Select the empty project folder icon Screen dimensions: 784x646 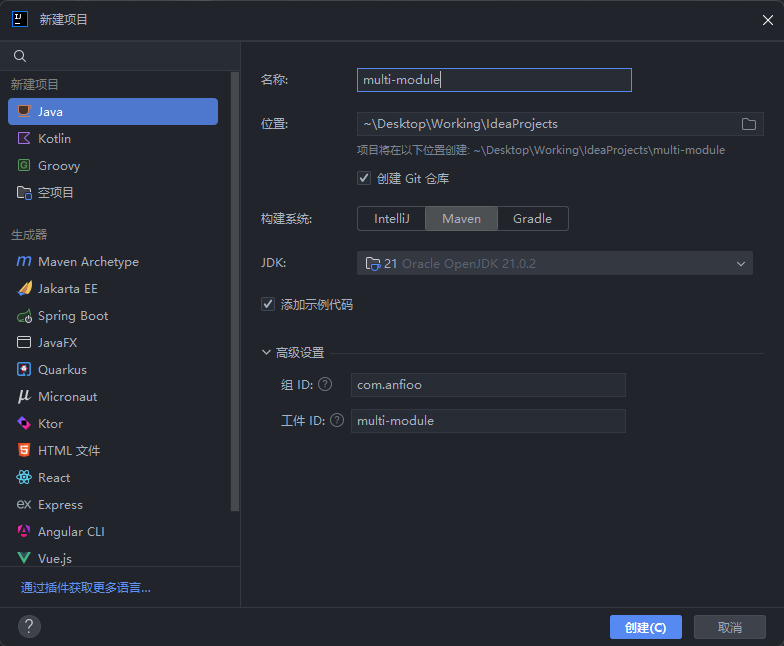click(24, 192)
